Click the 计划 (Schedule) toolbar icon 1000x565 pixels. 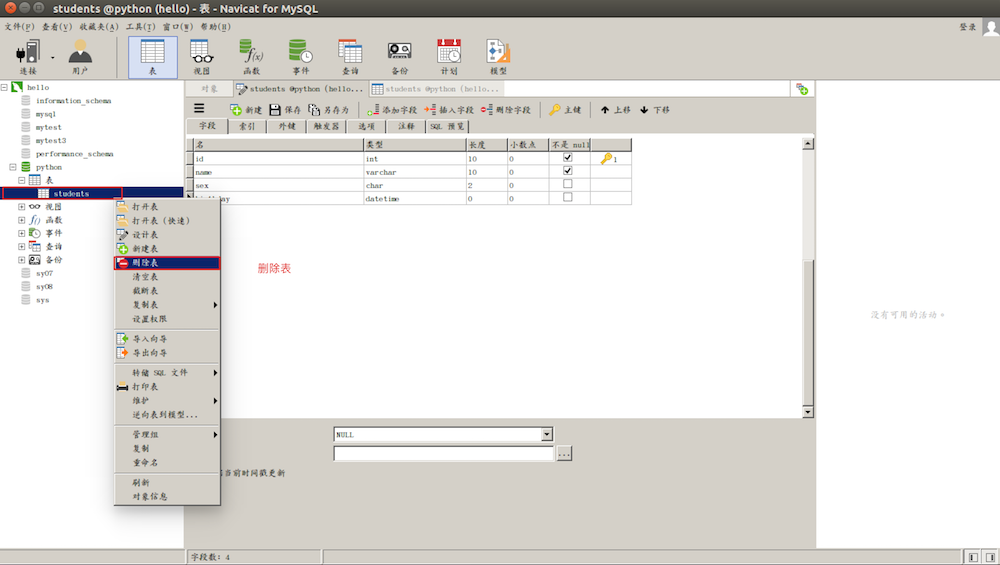[449, 56]
